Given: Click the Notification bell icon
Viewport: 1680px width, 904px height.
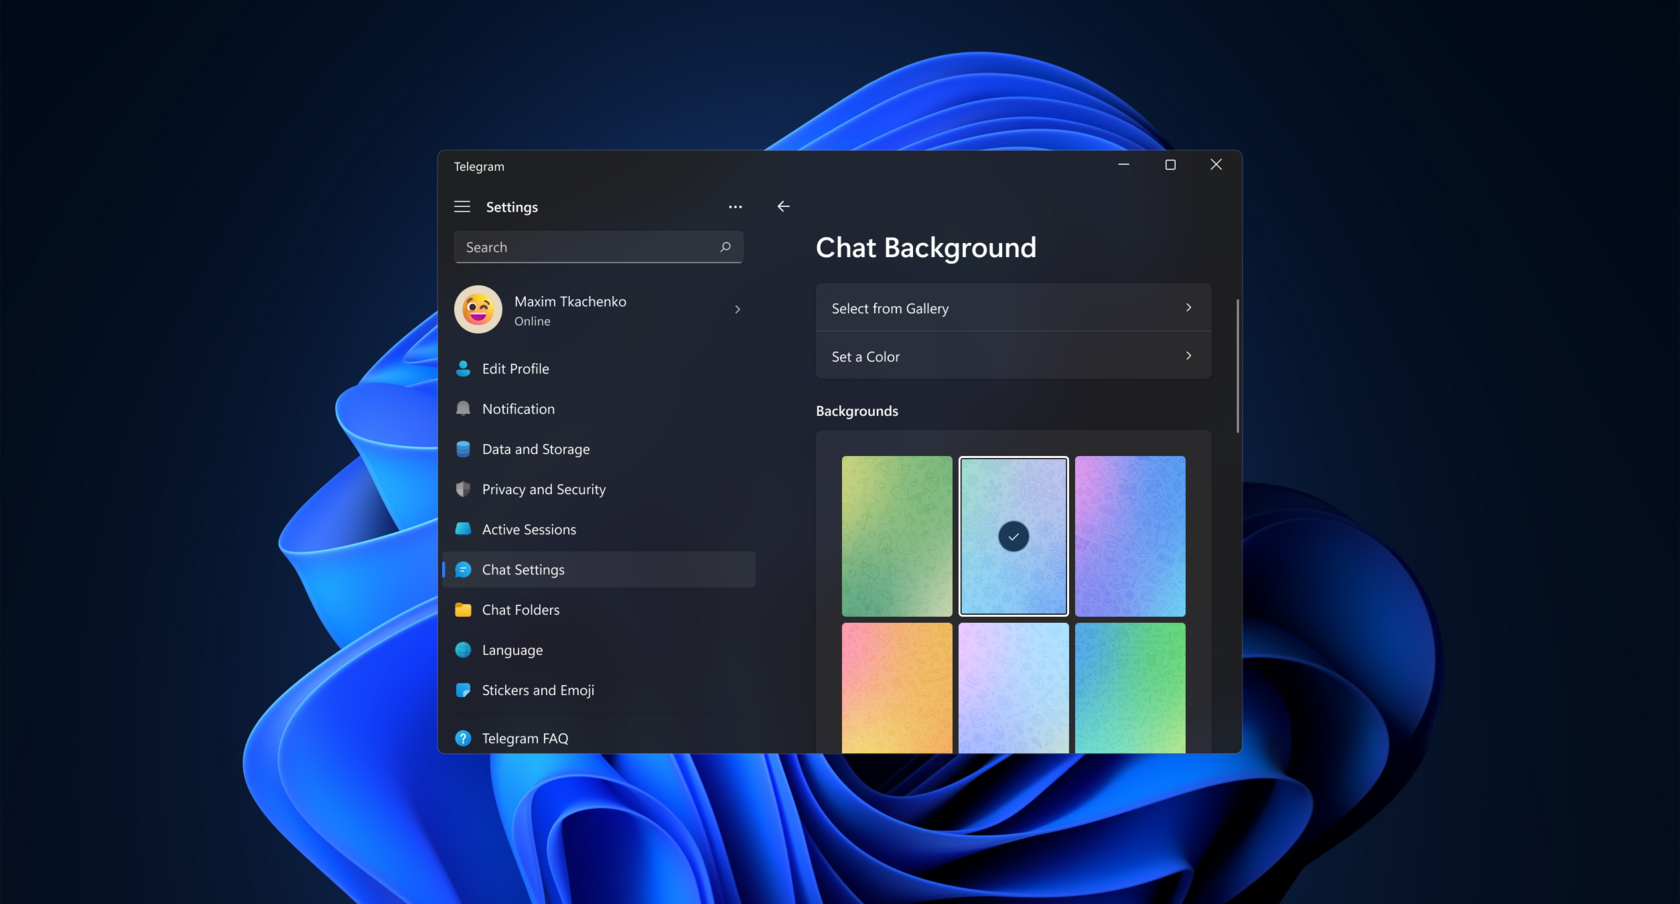Looking at the screenshot, I should click(463, 409).
